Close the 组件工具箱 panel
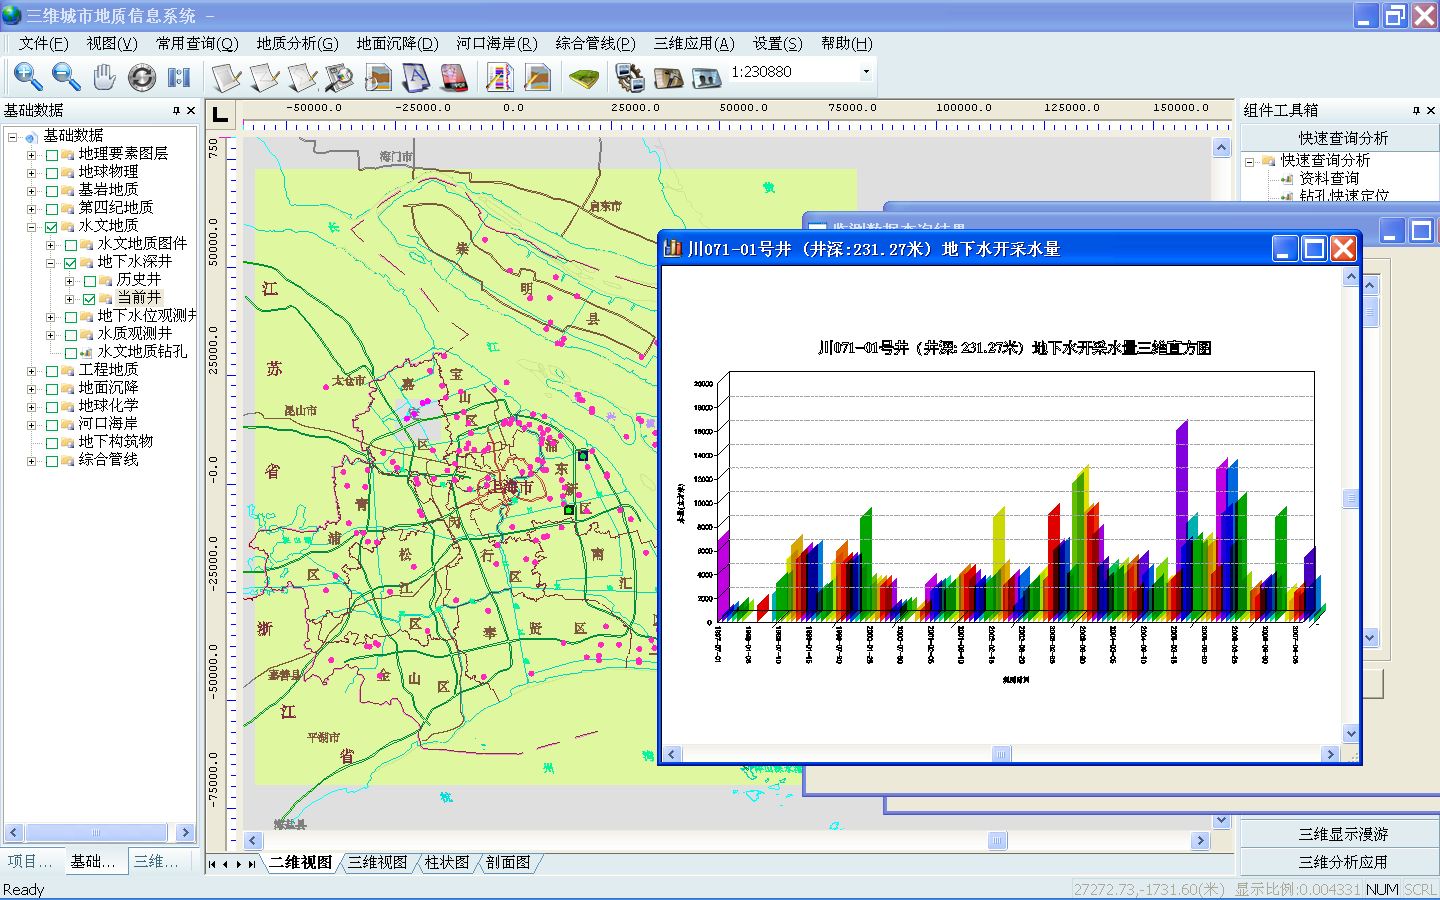The height and width of the screenshot is (900, 1440). [1431, 110]
